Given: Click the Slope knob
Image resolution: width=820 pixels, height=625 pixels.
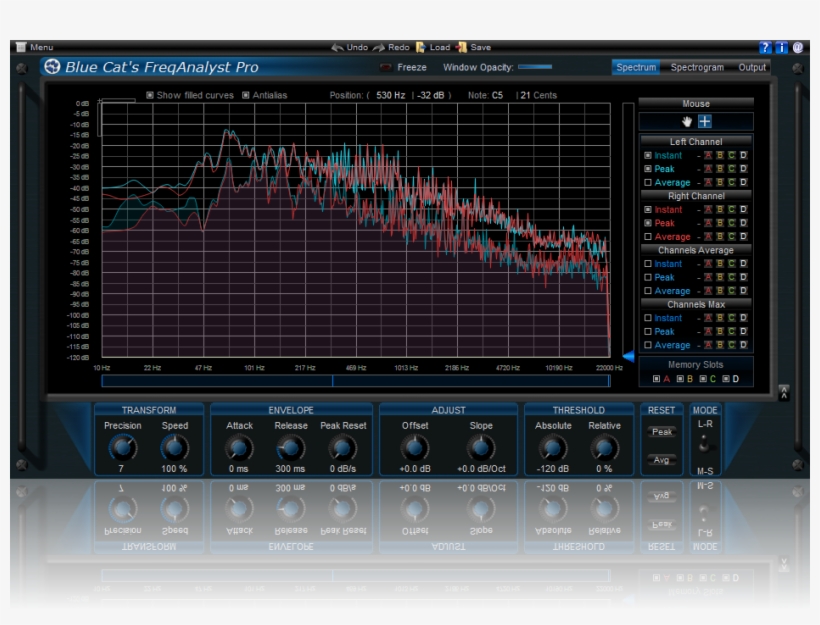Looking at the screenshot, I should (x=481, y=448).
